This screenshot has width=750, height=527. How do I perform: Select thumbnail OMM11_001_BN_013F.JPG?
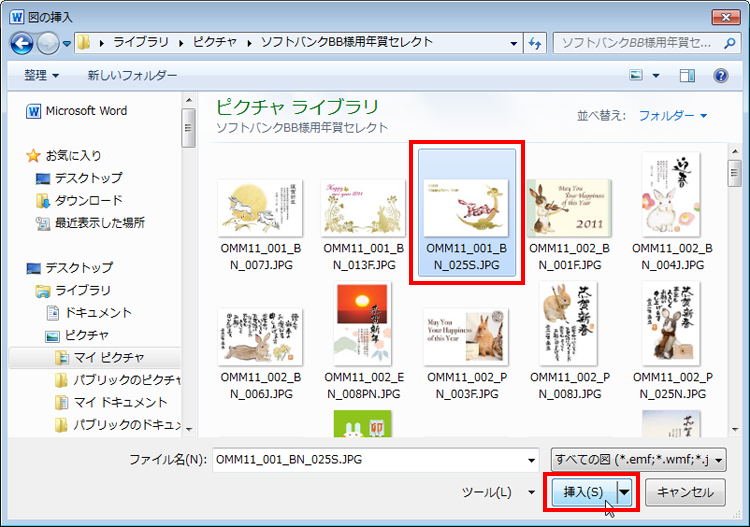364,224
